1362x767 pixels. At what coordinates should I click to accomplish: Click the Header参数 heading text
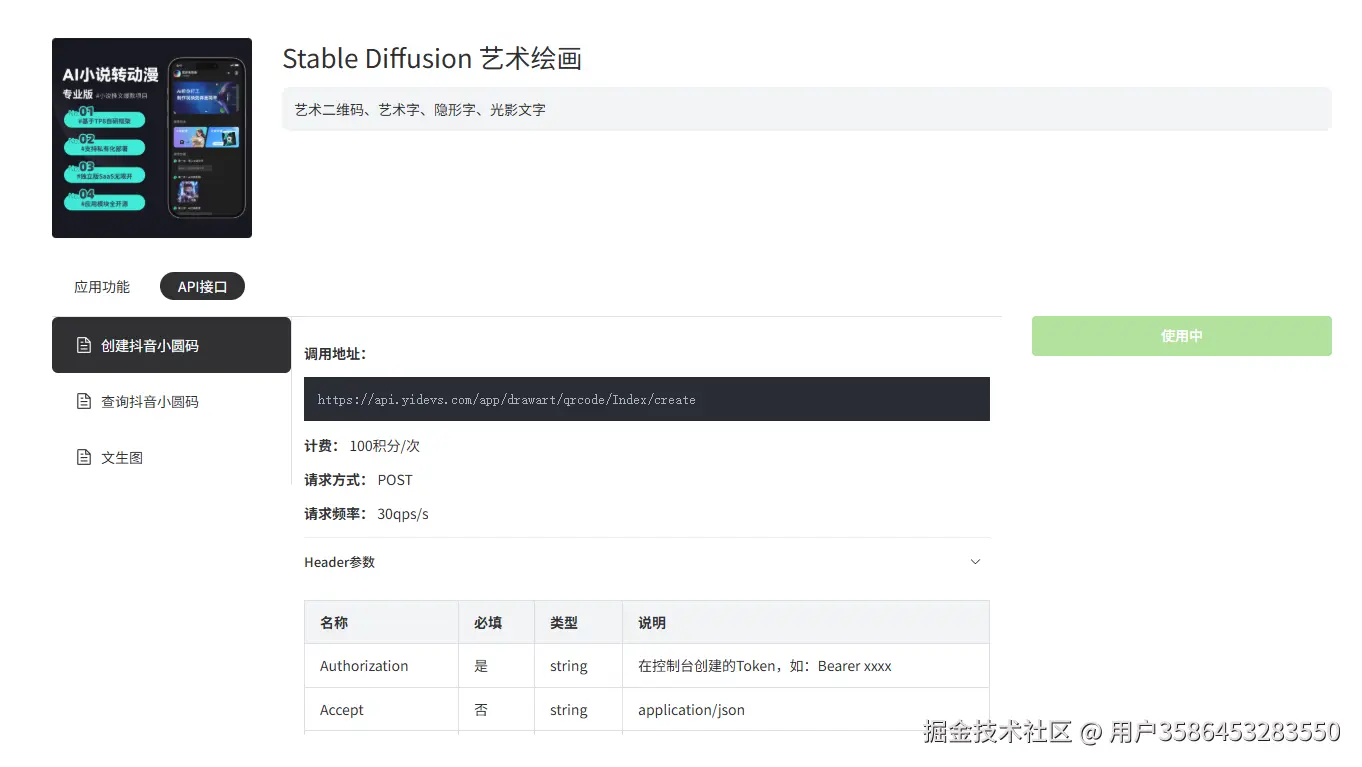pyautogui.click(x=340, y=562)
